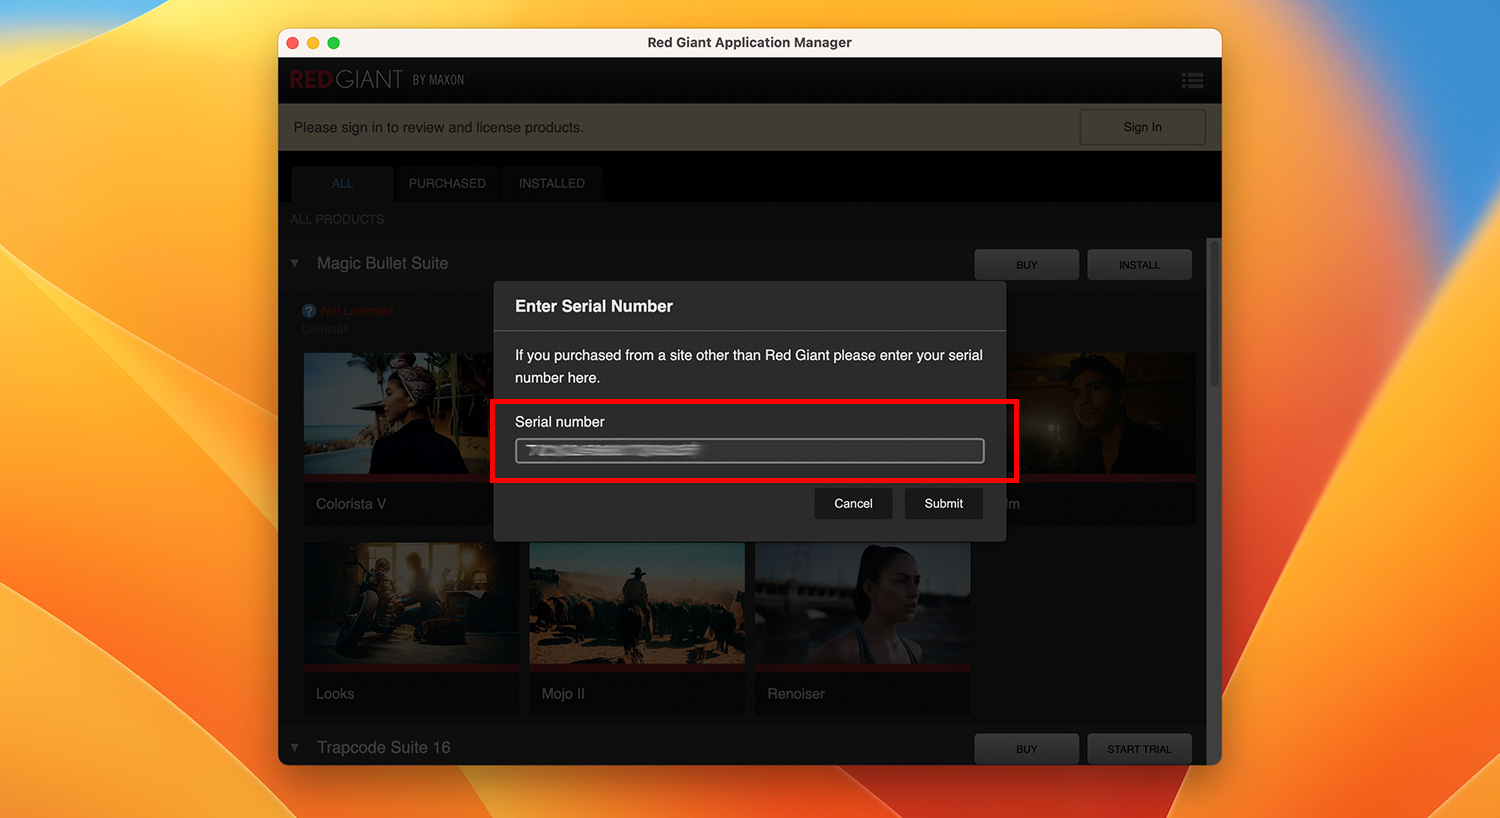This screenshot has height=818, width=1500.
Task: Expand the Trapcode Suite 16 section
Action: [295, 747]
